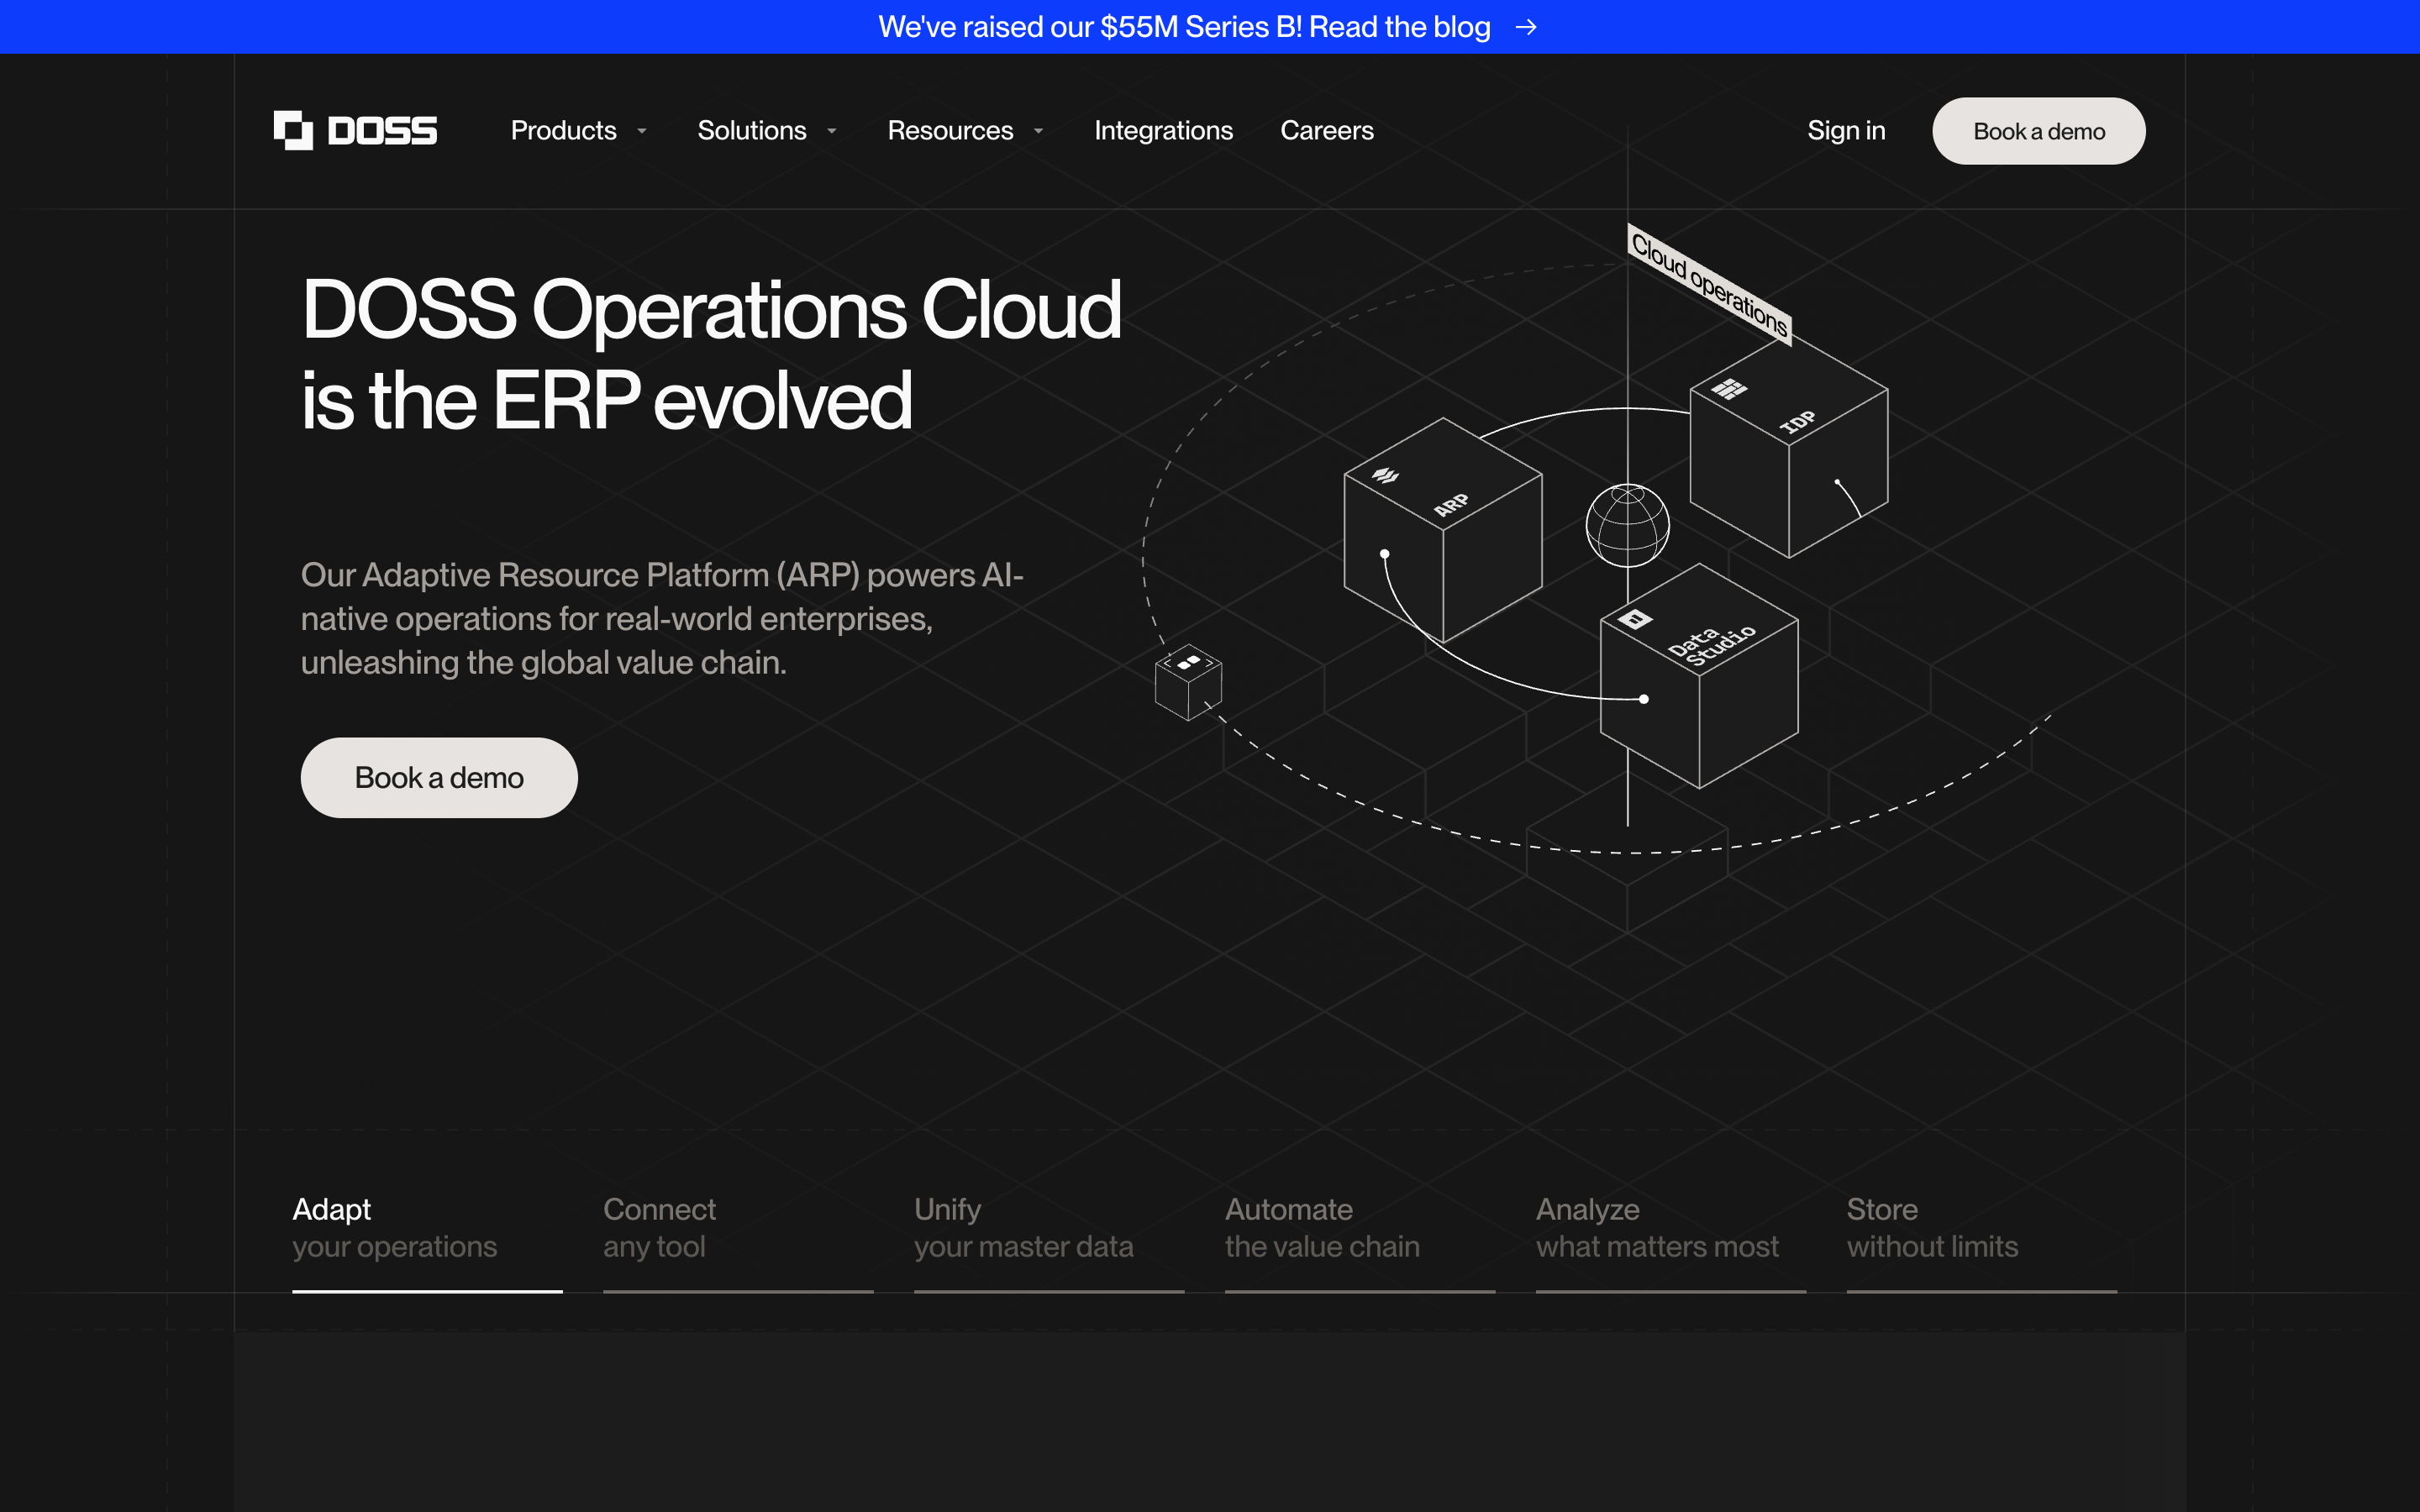Image resolution: width=2420 pixels, height=1512 pixels.
Task: Click the globe icon in the diagram center
Action: point(1627,525)
